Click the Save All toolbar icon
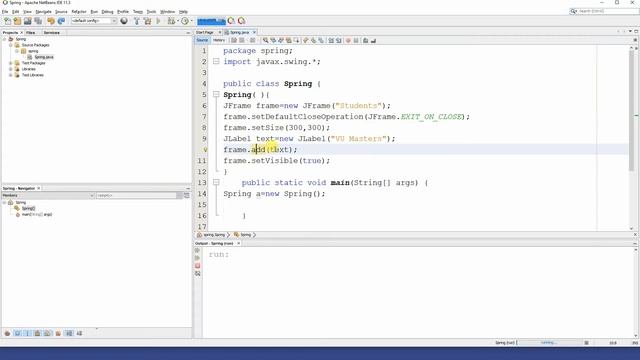 click(38, 21)
